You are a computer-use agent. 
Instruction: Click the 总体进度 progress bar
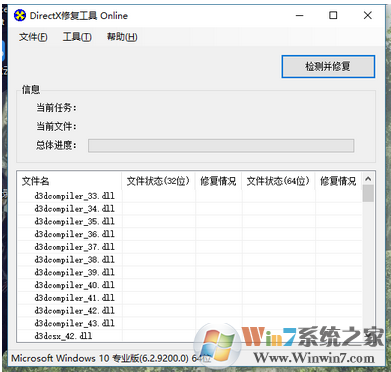click(x=221, y=146)
